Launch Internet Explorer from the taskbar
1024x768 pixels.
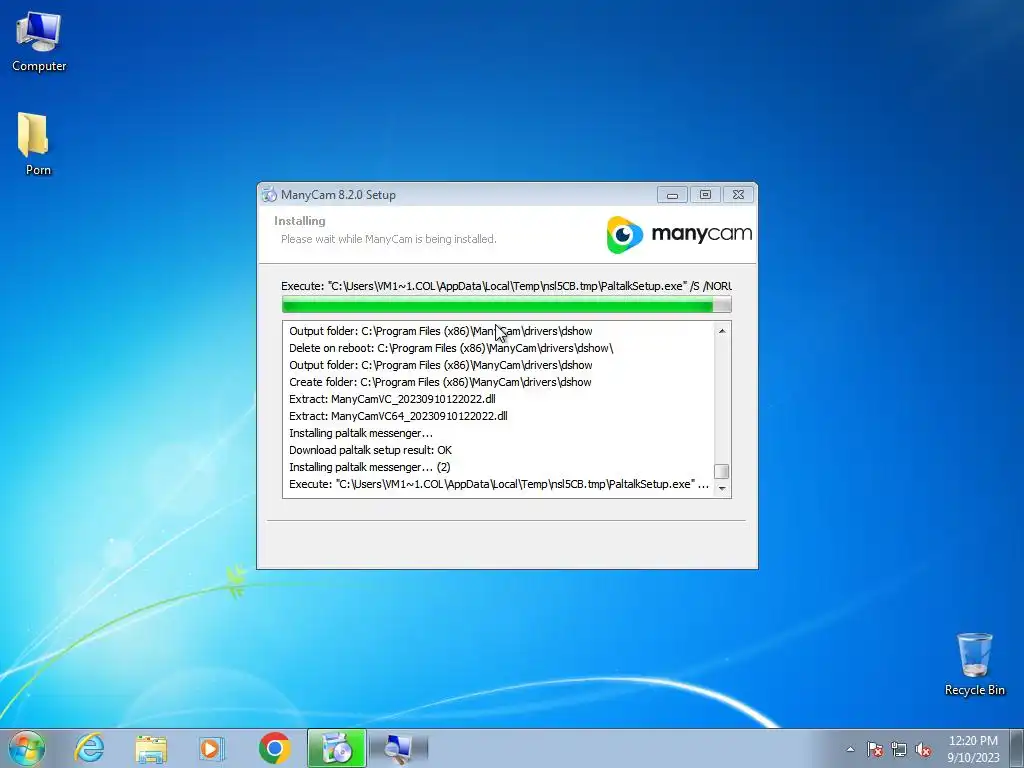[x=89, y=748]
